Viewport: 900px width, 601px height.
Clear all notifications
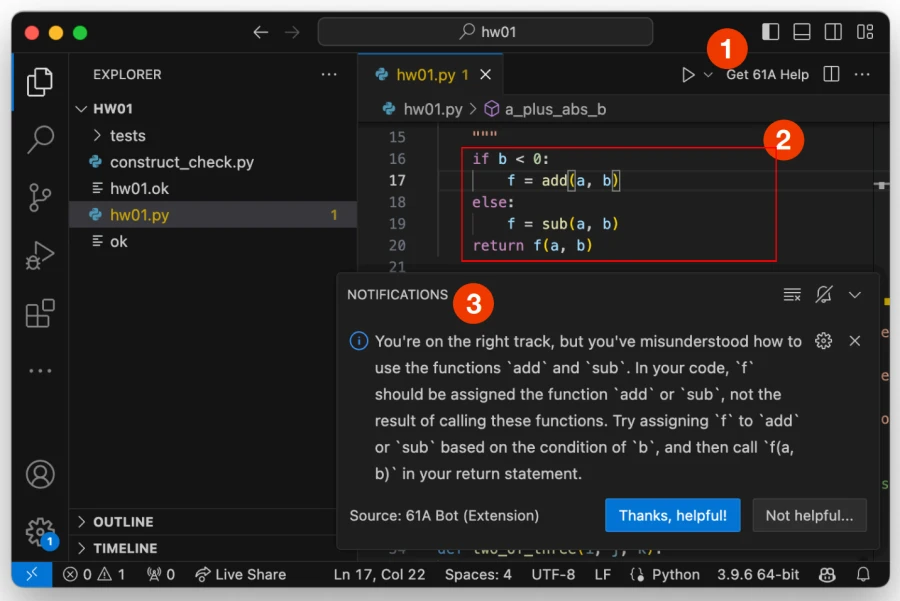tap(792, 294)
